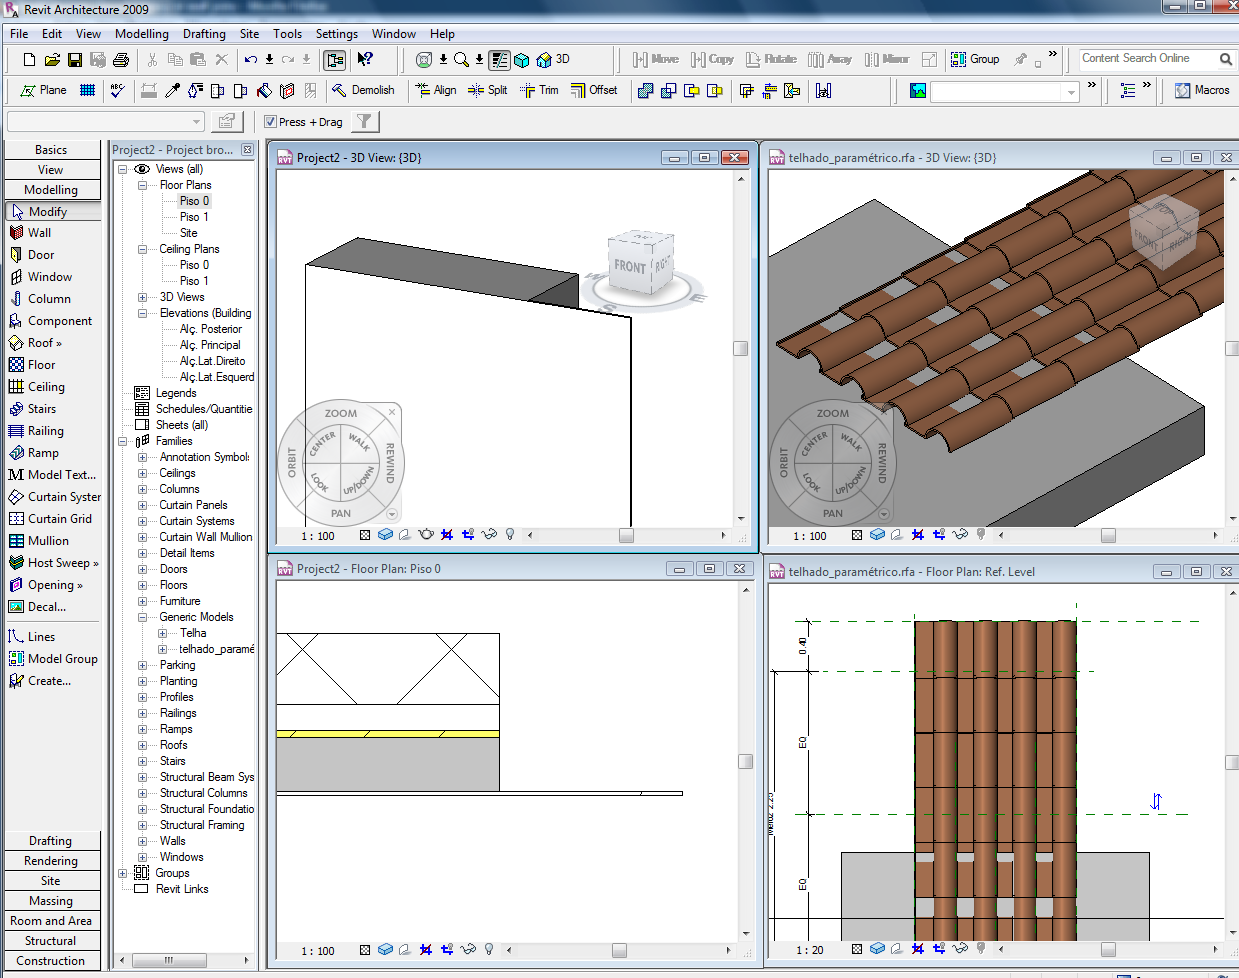1239x978 pixels.
Task: Select the Split tool
Action: 488,90
